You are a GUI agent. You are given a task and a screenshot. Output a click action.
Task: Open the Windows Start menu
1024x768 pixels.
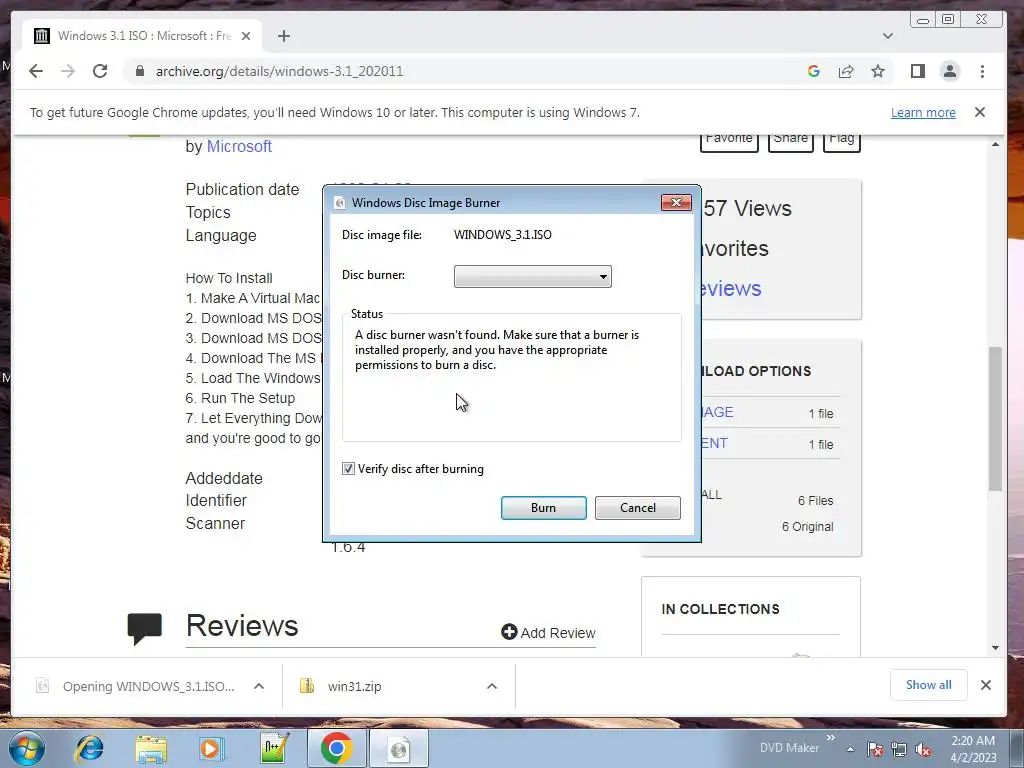(x=27, y=748)
